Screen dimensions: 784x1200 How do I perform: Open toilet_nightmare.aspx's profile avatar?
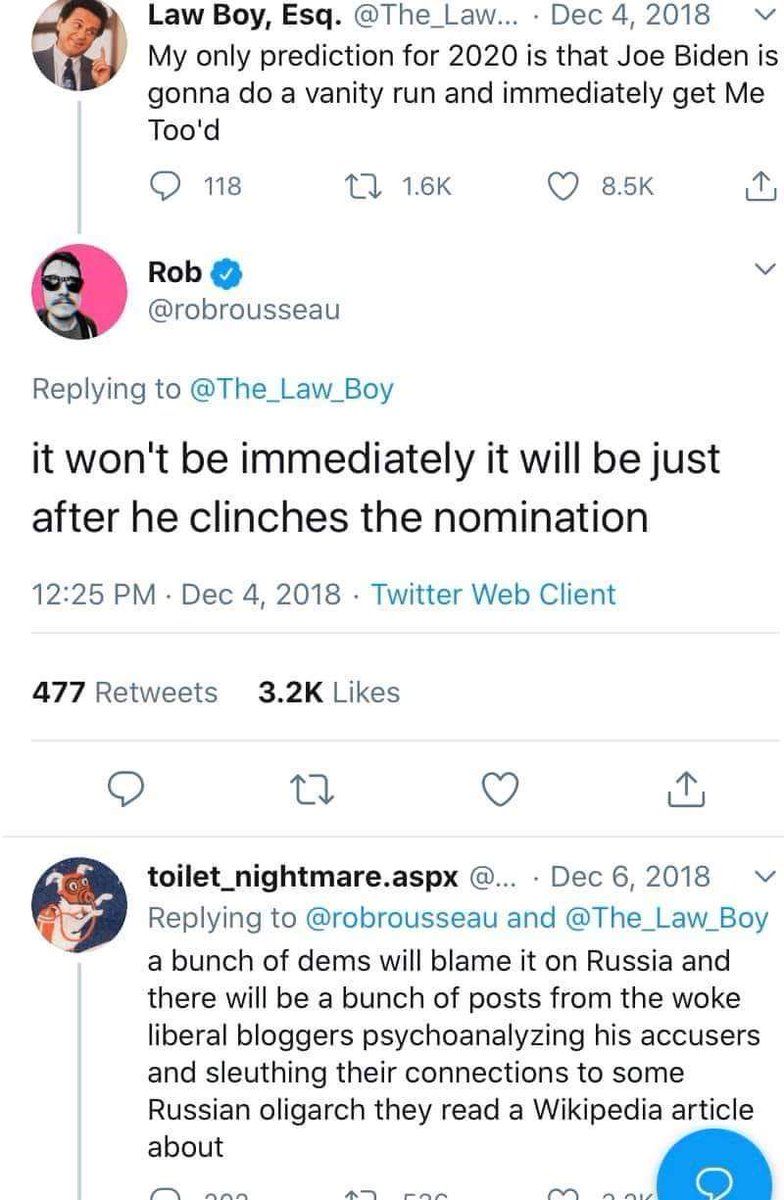click(79, 903)
